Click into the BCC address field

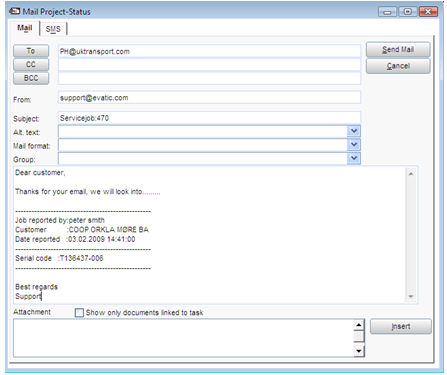(x=209, y=78)
